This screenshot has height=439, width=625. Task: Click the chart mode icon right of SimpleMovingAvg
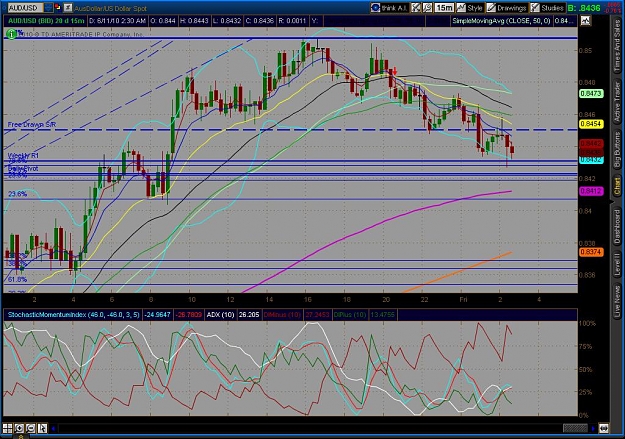[585, 20]
